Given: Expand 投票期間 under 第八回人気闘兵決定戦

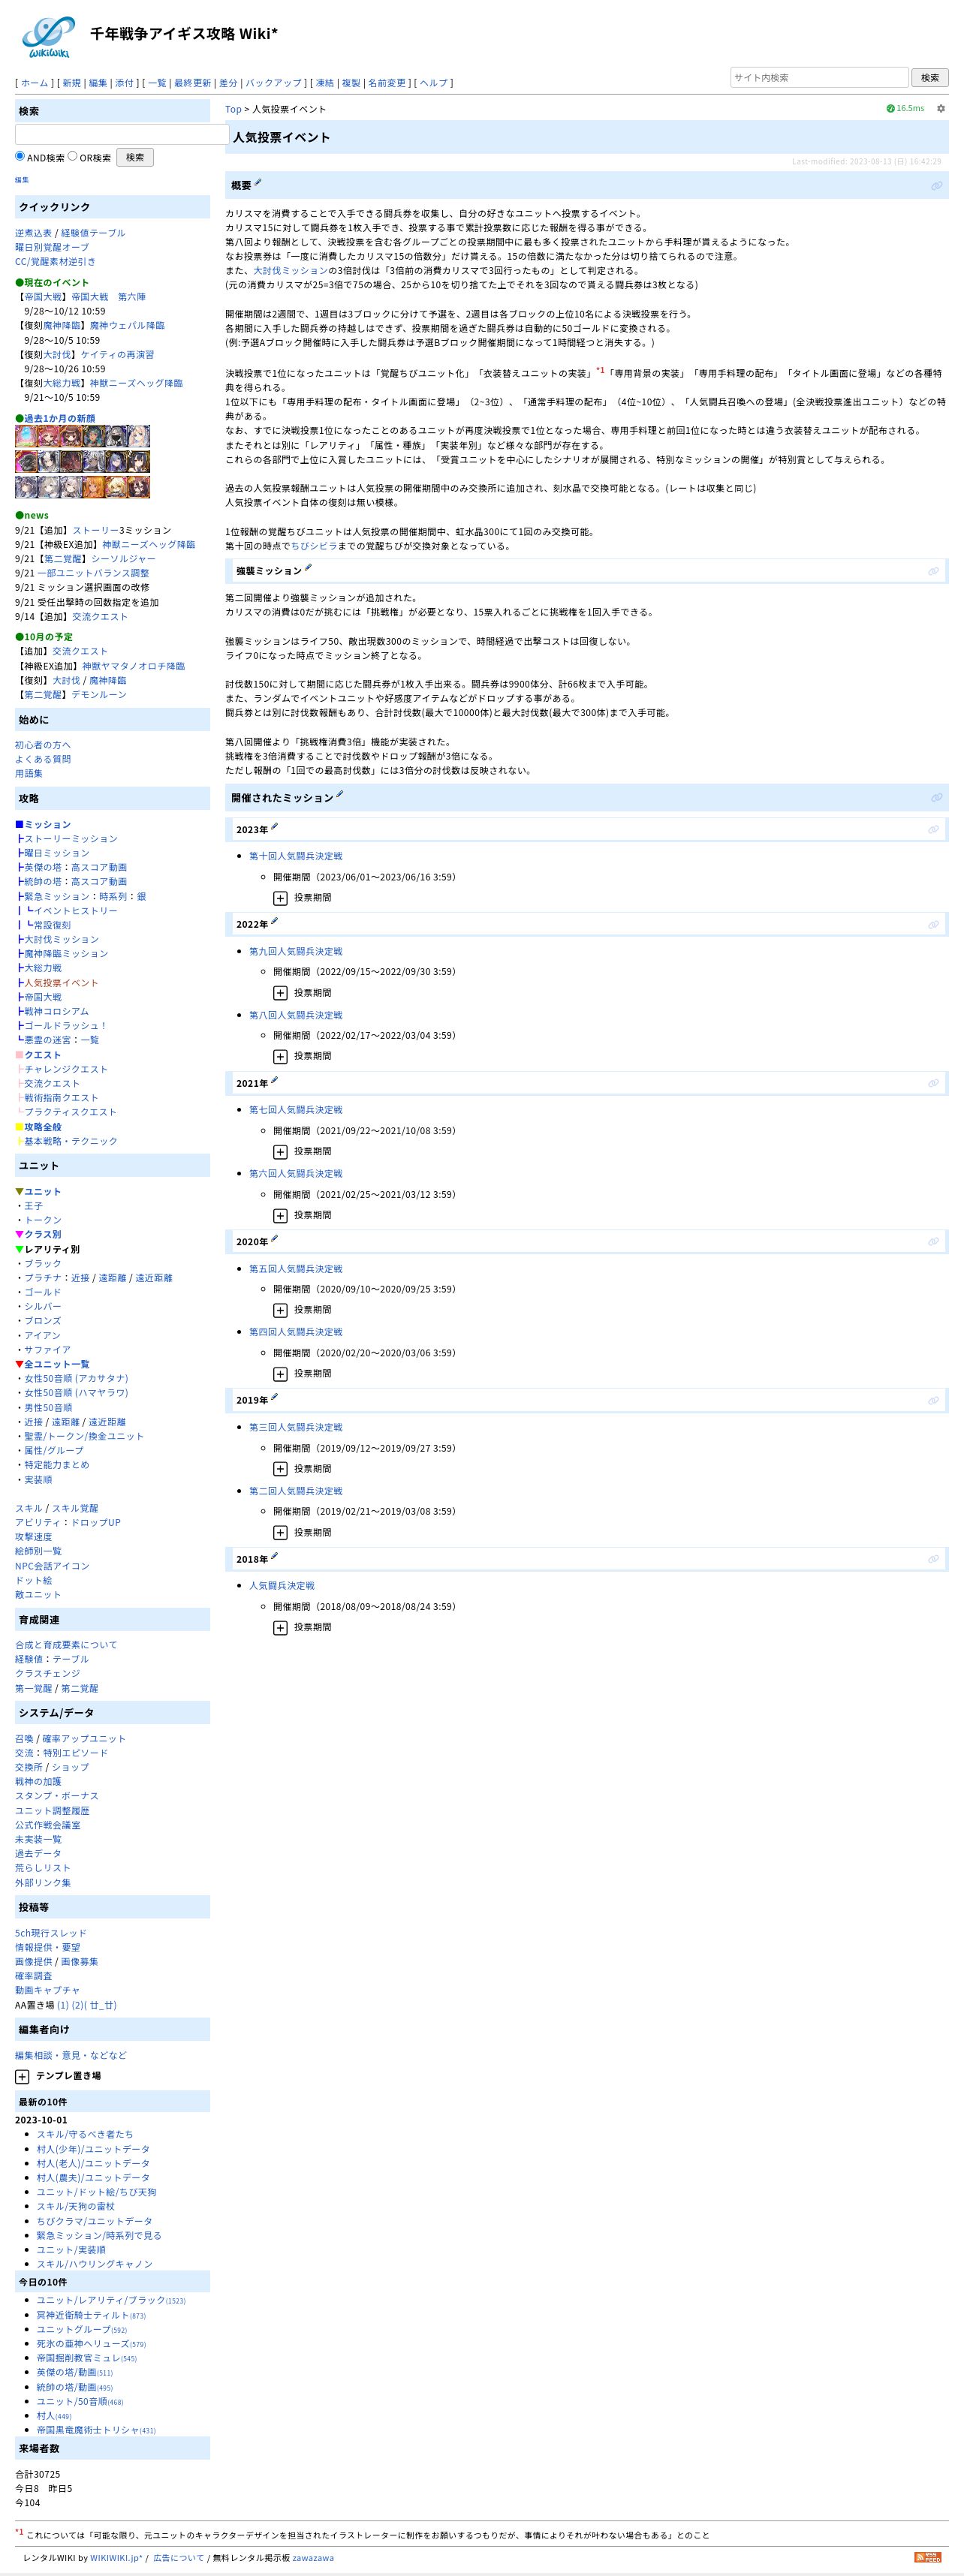Looking at the screenshot, I should (280, 1057).
